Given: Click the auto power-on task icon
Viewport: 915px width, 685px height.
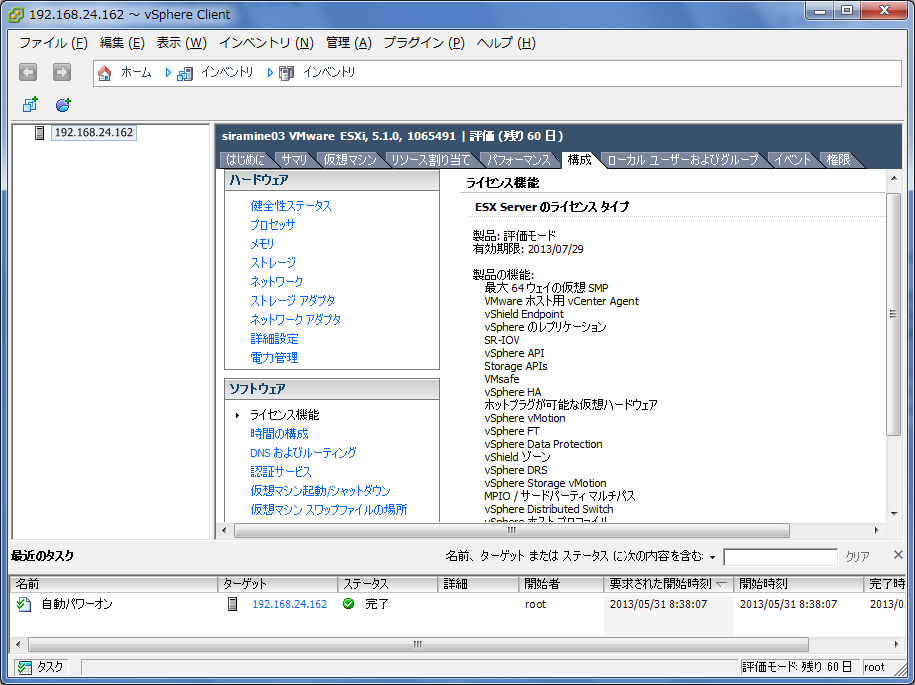Looking at the screenshot, I should pos(23,604).
